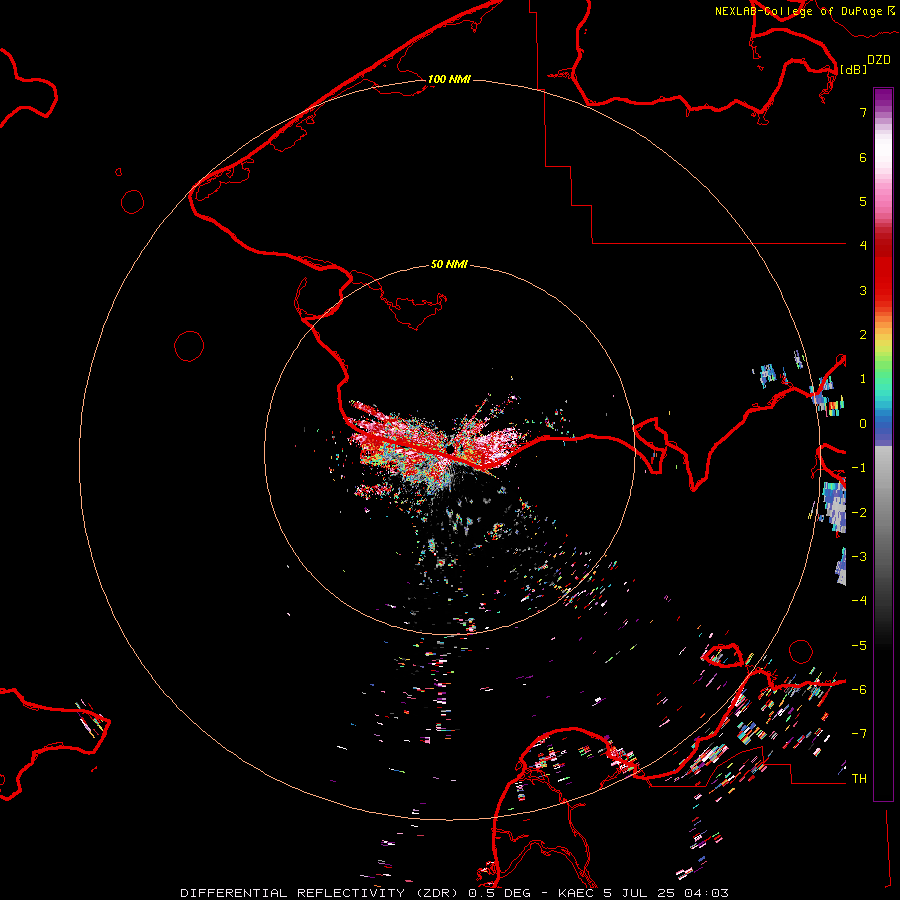Screen dimensions: 900x900
Task: Click the "TH" threshold label on legend
Action: click(x=859, y=779)
